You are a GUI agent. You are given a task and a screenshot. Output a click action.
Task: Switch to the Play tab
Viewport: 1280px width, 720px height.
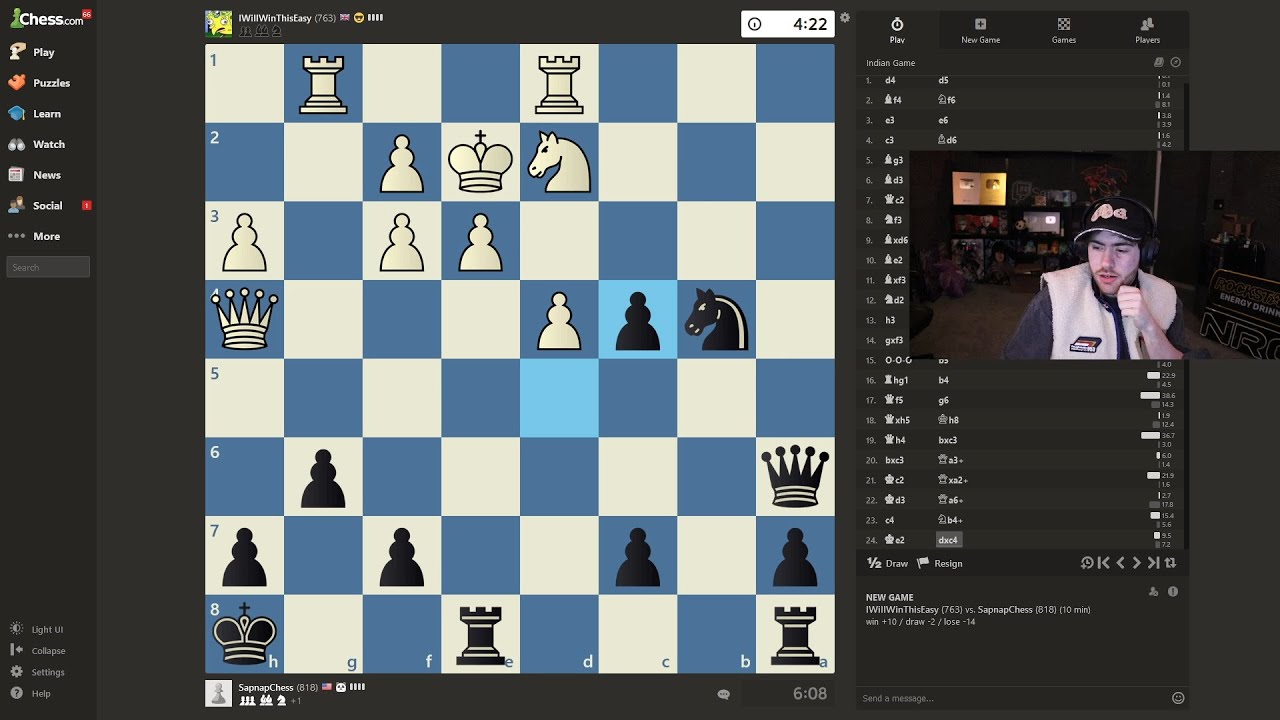coord(897,30)
